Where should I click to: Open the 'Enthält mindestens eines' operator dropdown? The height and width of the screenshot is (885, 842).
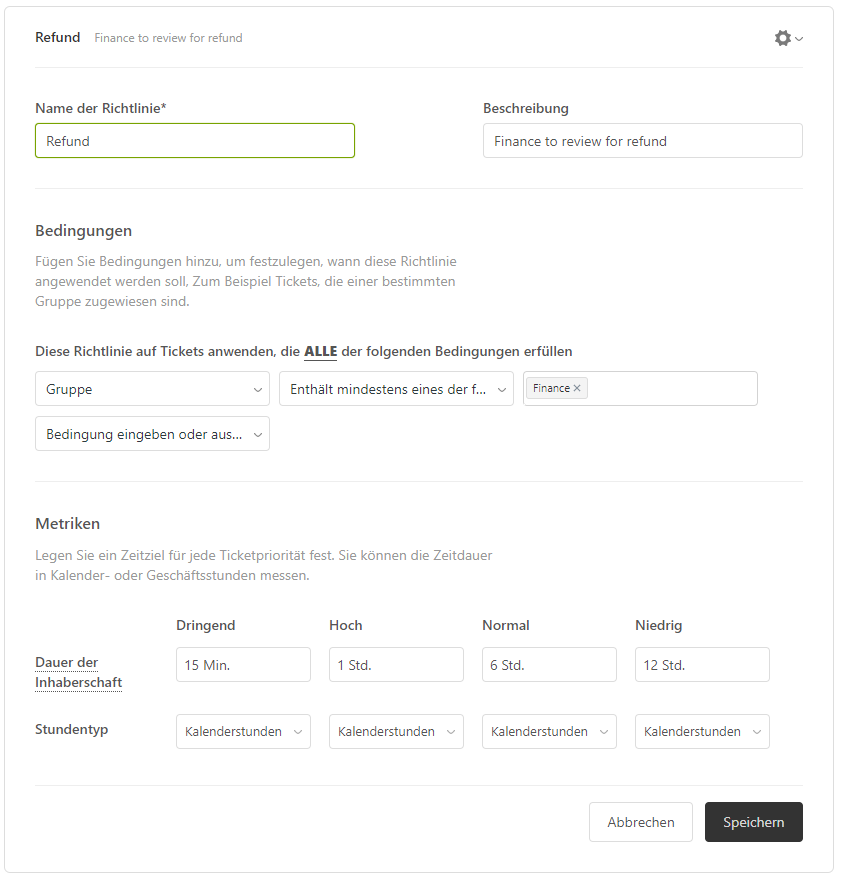(396, 389)
